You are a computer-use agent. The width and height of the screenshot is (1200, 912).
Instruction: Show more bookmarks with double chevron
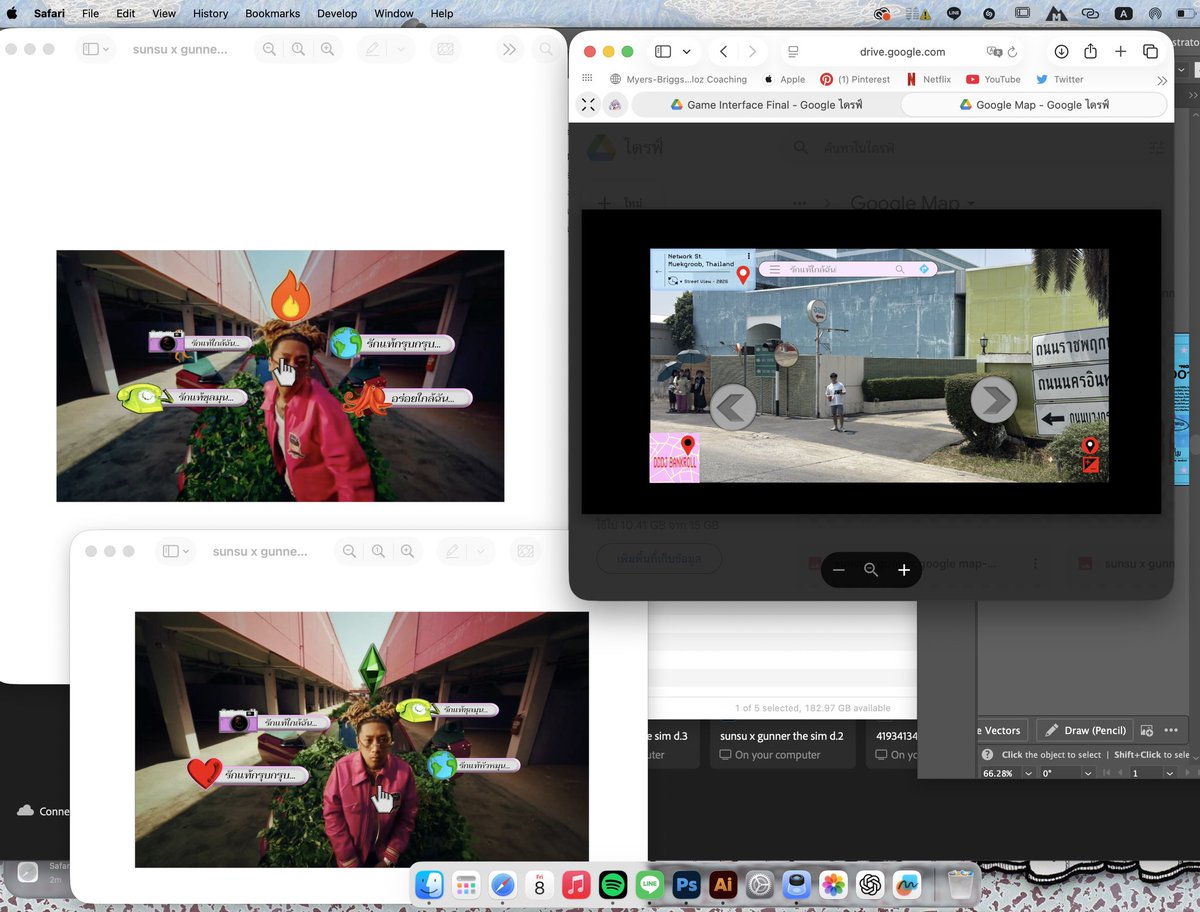coord(1162,80)
